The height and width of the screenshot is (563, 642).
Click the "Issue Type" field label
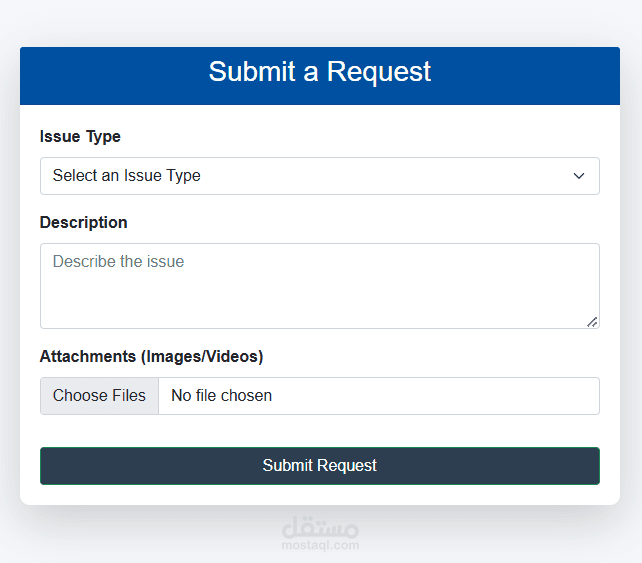[80, 137]
